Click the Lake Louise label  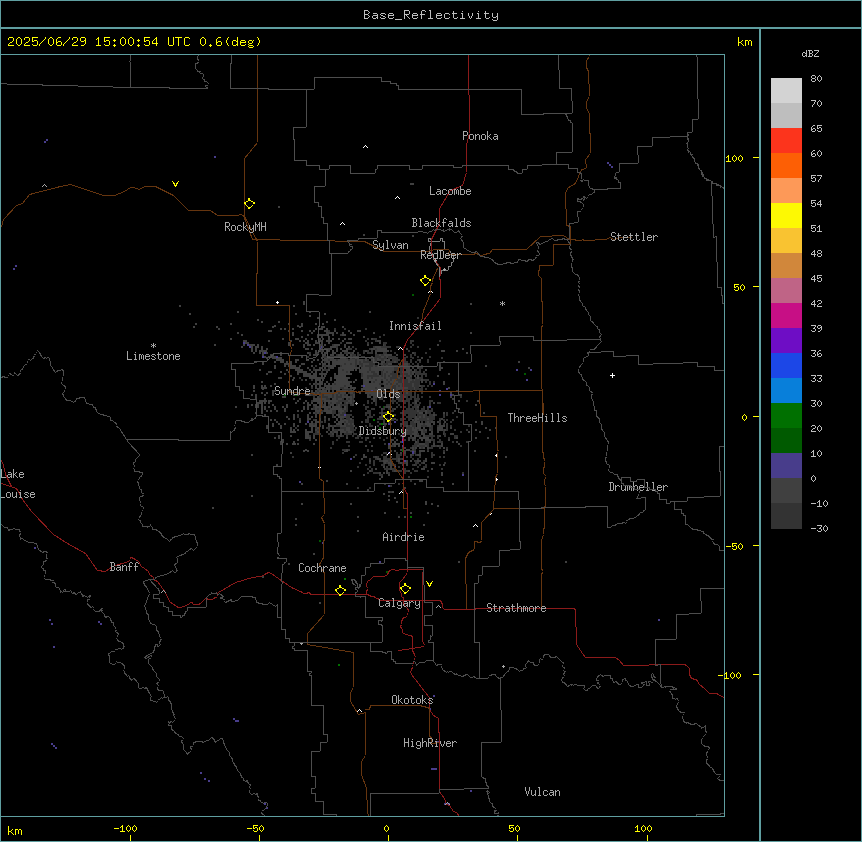click(x=18, y=484)
